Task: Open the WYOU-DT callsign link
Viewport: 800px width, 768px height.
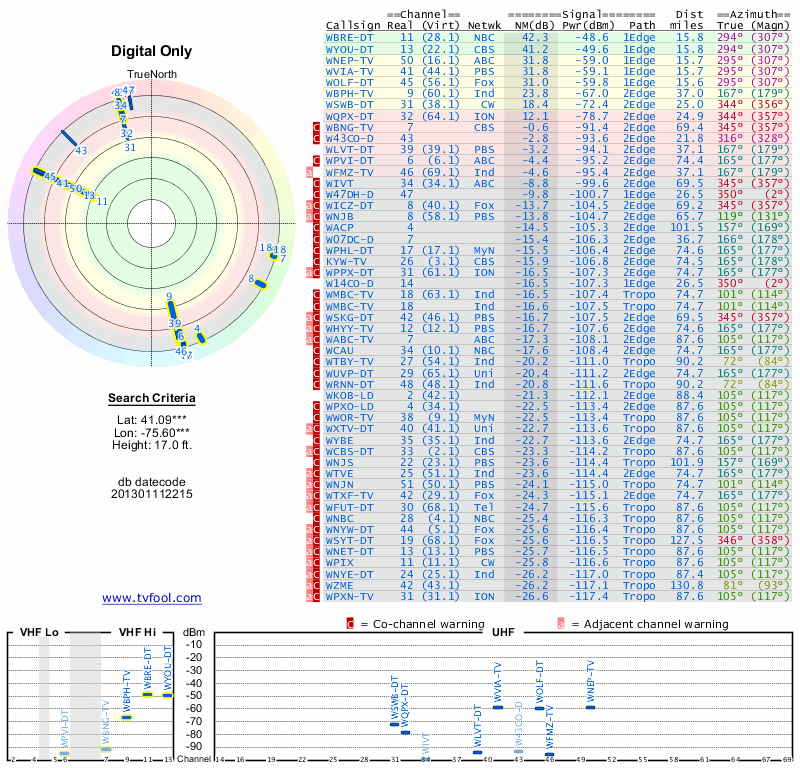Action: [x=350, y=48]
